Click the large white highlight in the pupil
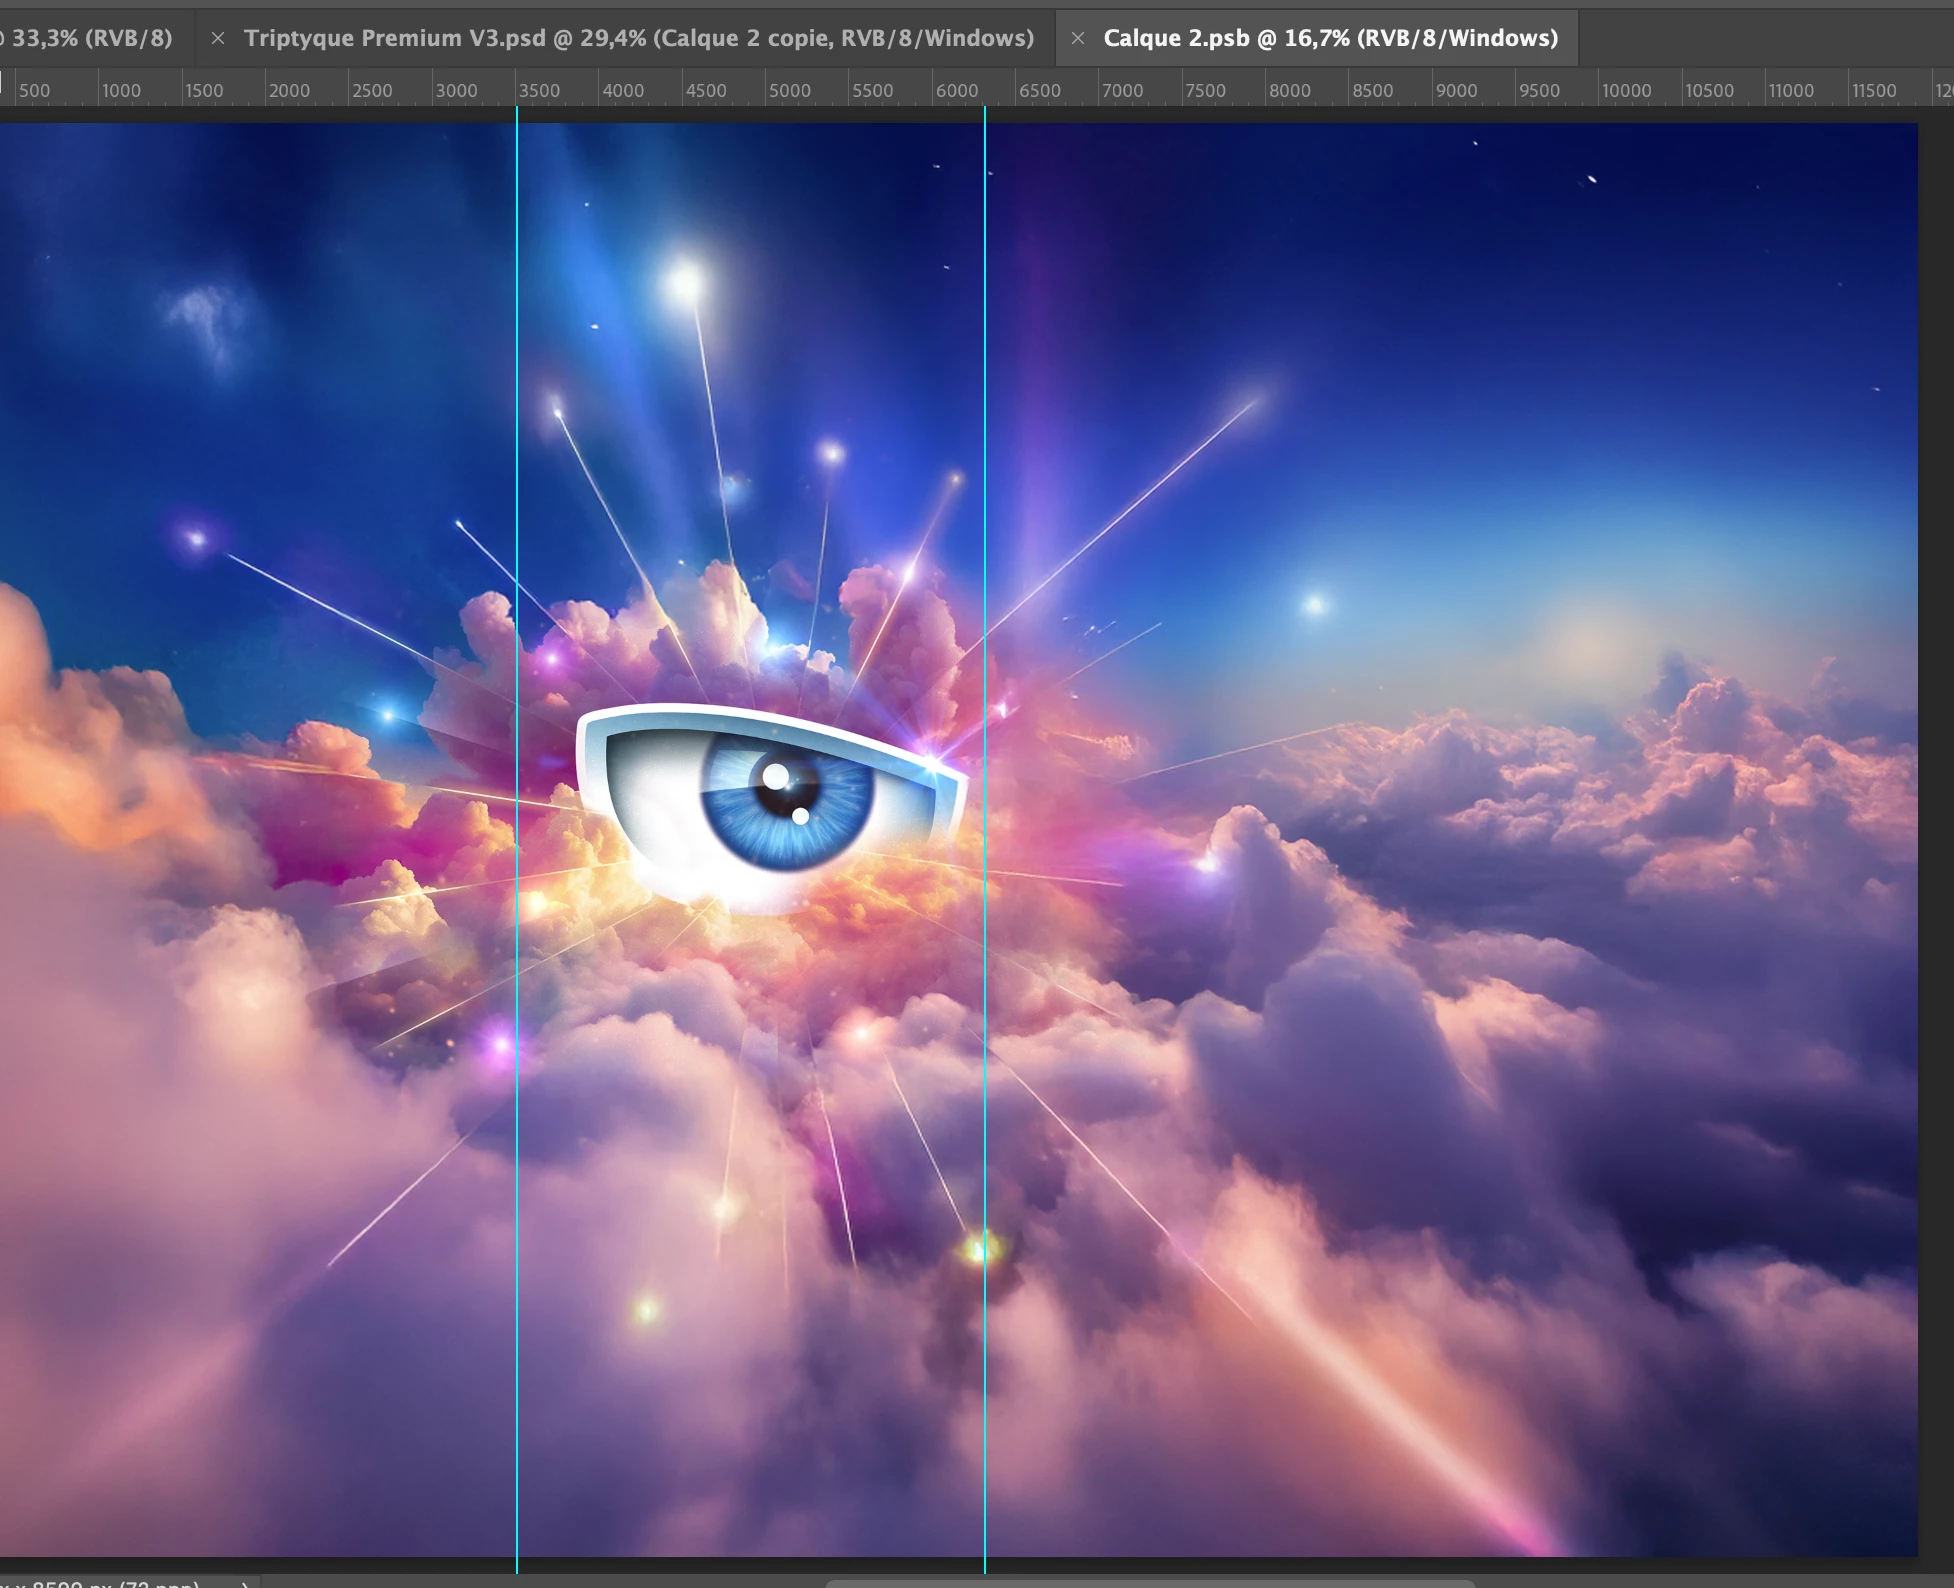The height and width of the screenshot is (1588, 1954). 776,775
